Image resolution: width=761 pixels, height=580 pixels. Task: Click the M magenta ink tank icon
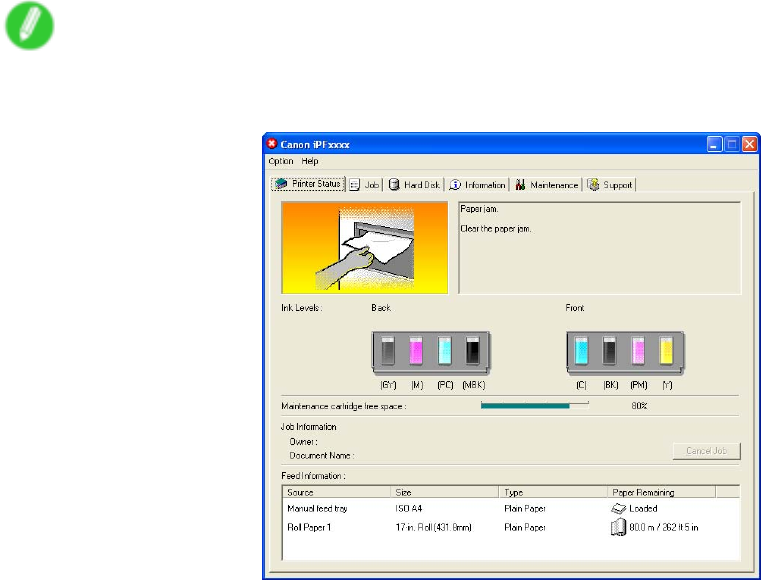point(416,350)
